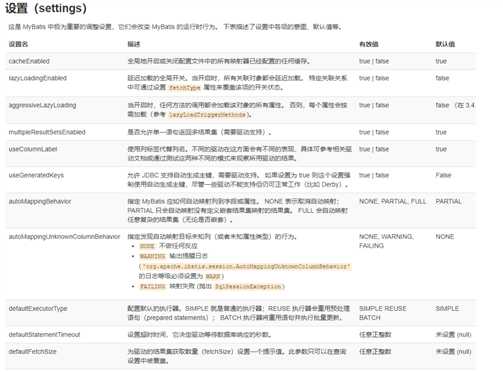This screenshot has height=372, width=503.
Task: Click default value 'PARTIAL' for autoMappingBehavior
Action: point(449,201)
